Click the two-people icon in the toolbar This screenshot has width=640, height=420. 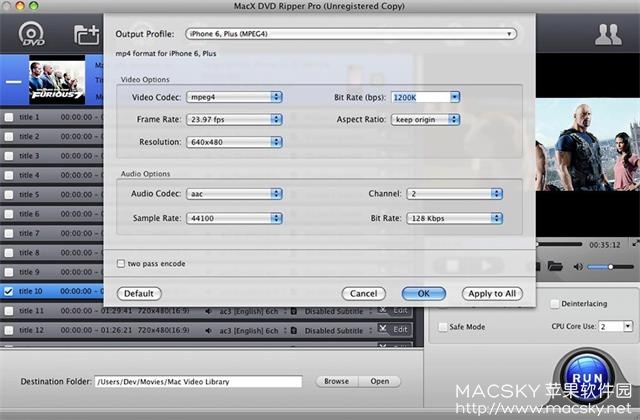(608, 34)
